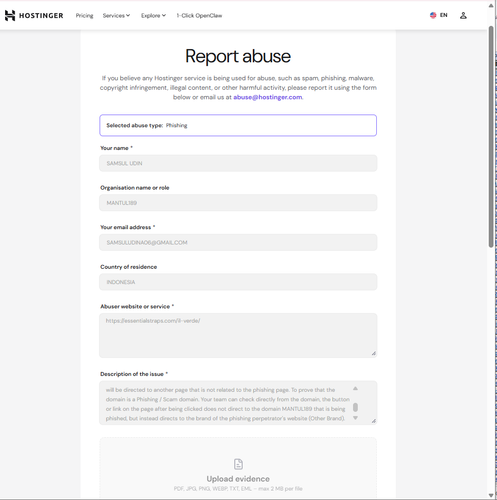This screenshot has width=497, height=500.
Task: Focus the Your email address field
Action: [x=238, y=242]
